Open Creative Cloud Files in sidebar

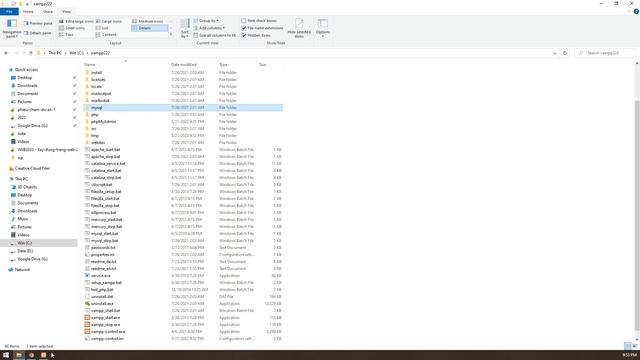pyautogui.click(x=32, y=168)
